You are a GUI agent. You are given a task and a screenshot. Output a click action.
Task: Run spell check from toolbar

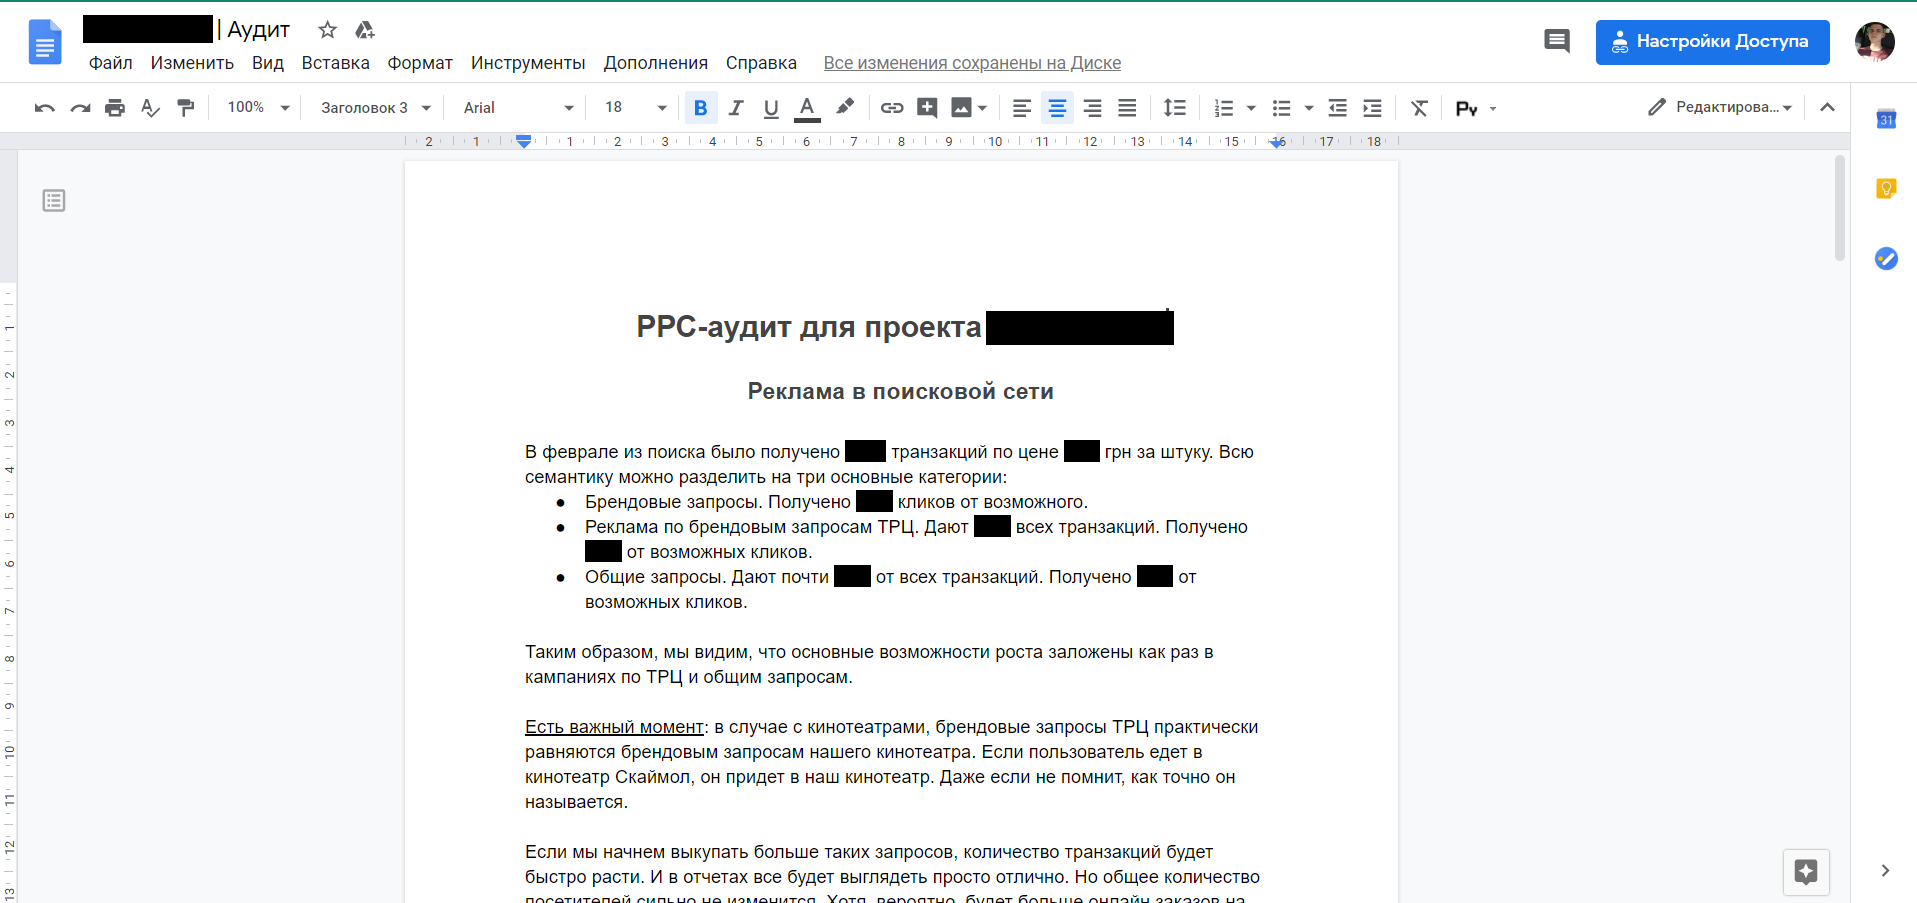150,108
